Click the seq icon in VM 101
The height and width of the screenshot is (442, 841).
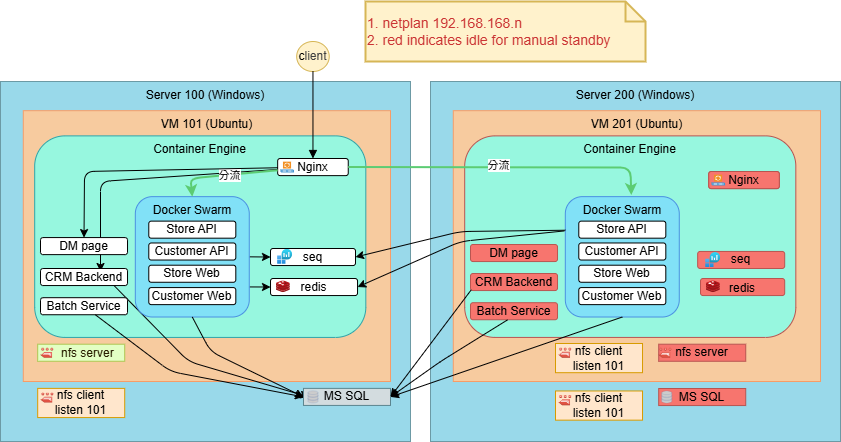click(283, 257)
